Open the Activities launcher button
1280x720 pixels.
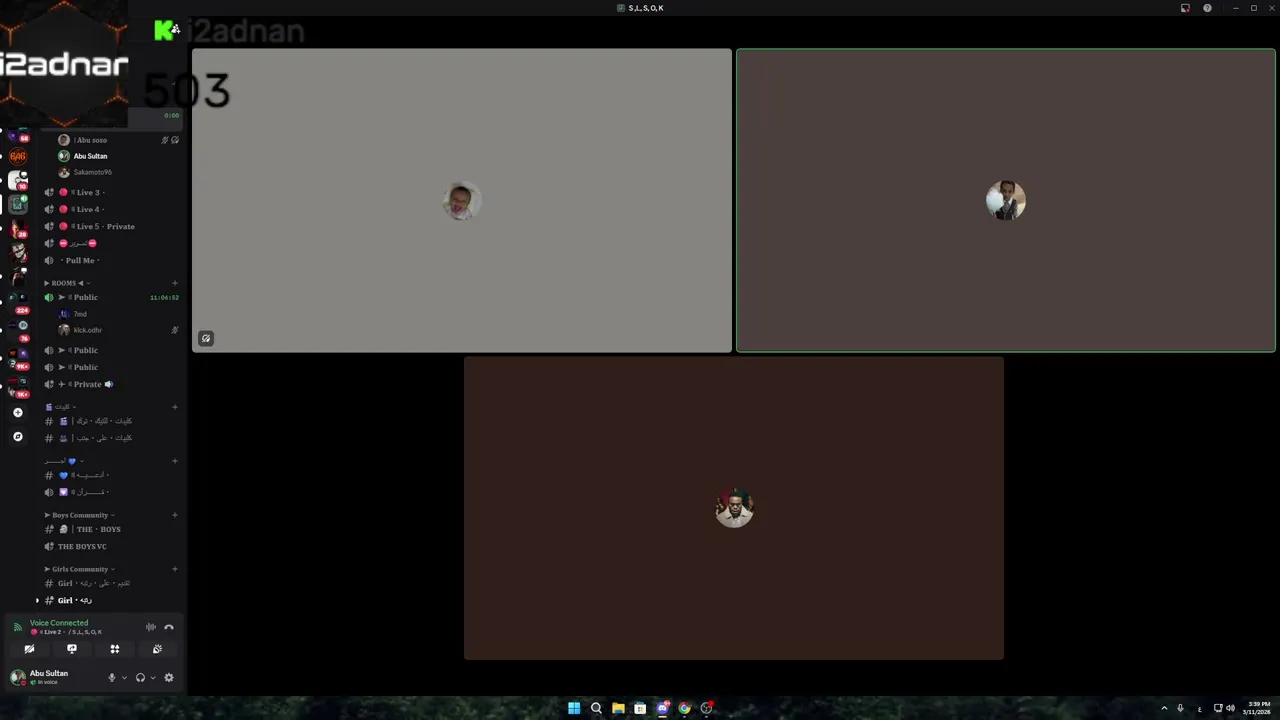[115, 649]
